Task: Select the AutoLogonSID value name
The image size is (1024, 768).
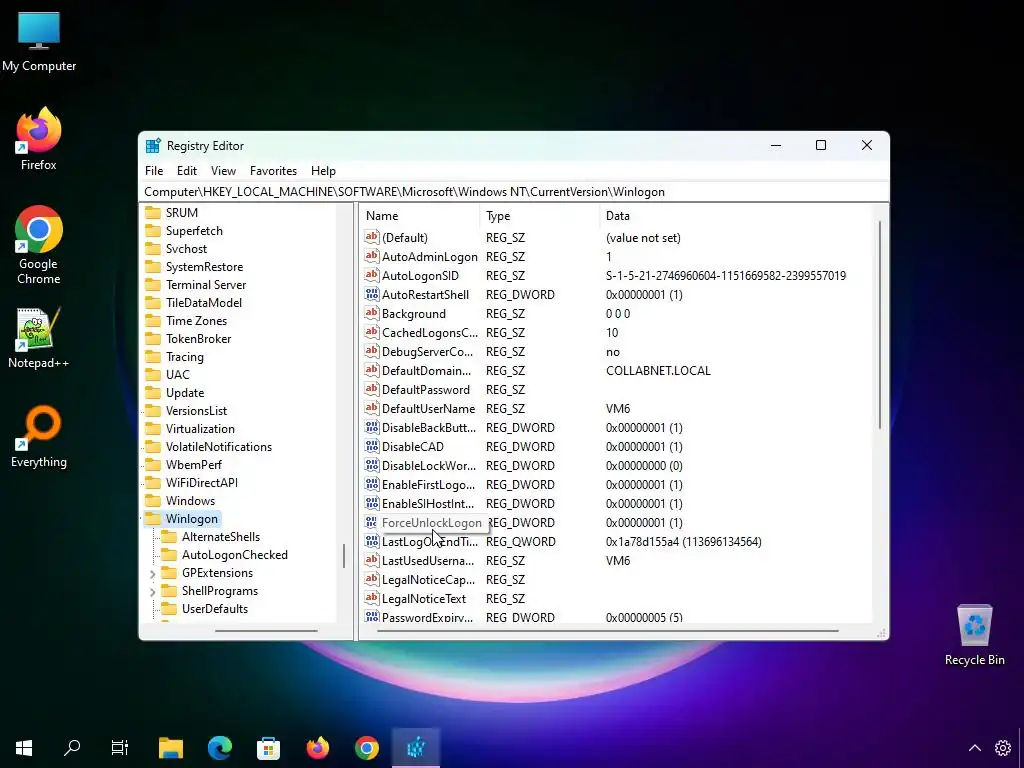Action: 421,276
